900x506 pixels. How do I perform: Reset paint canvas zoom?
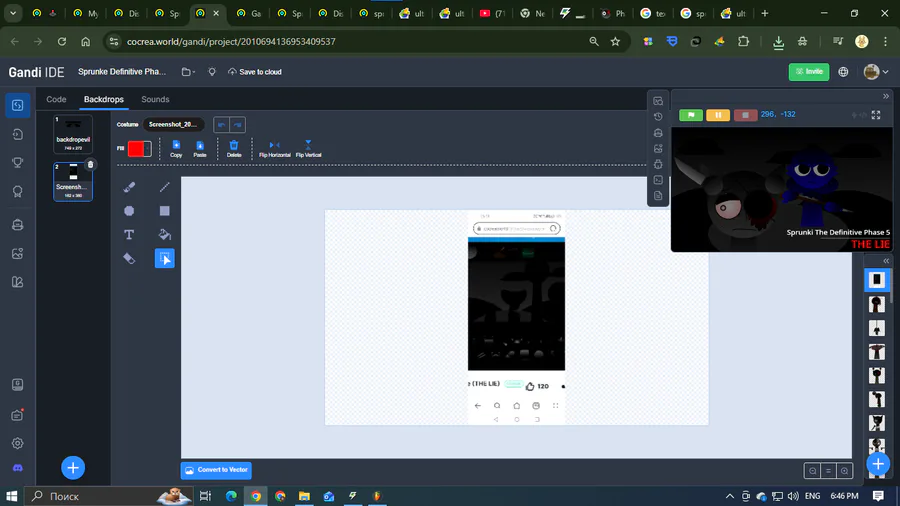828,471
